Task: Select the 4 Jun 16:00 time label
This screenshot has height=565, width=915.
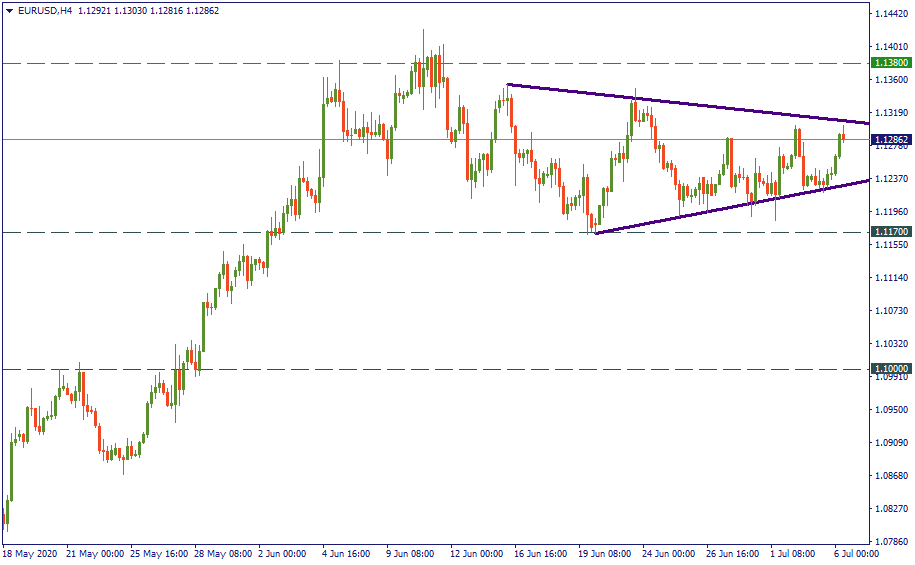Action: [x=348, y=553]
